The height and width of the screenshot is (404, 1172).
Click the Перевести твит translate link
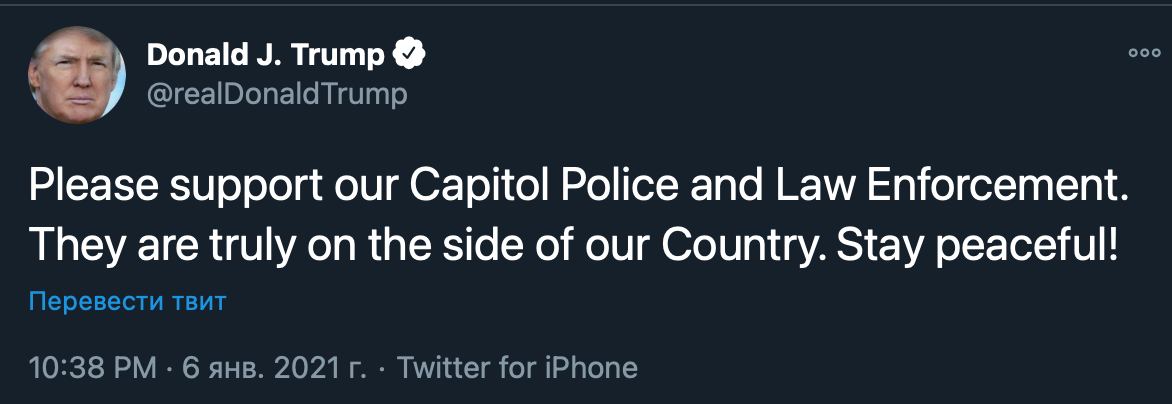[128, 301]
